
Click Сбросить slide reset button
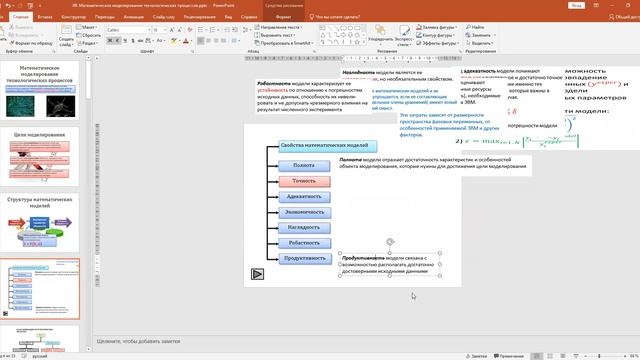point(88,35)
